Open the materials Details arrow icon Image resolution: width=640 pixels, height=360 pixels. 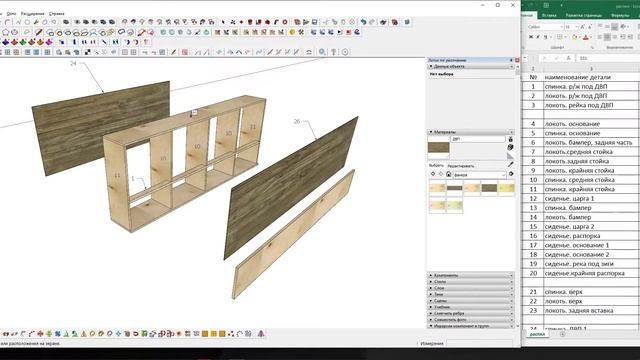[510, 174]
